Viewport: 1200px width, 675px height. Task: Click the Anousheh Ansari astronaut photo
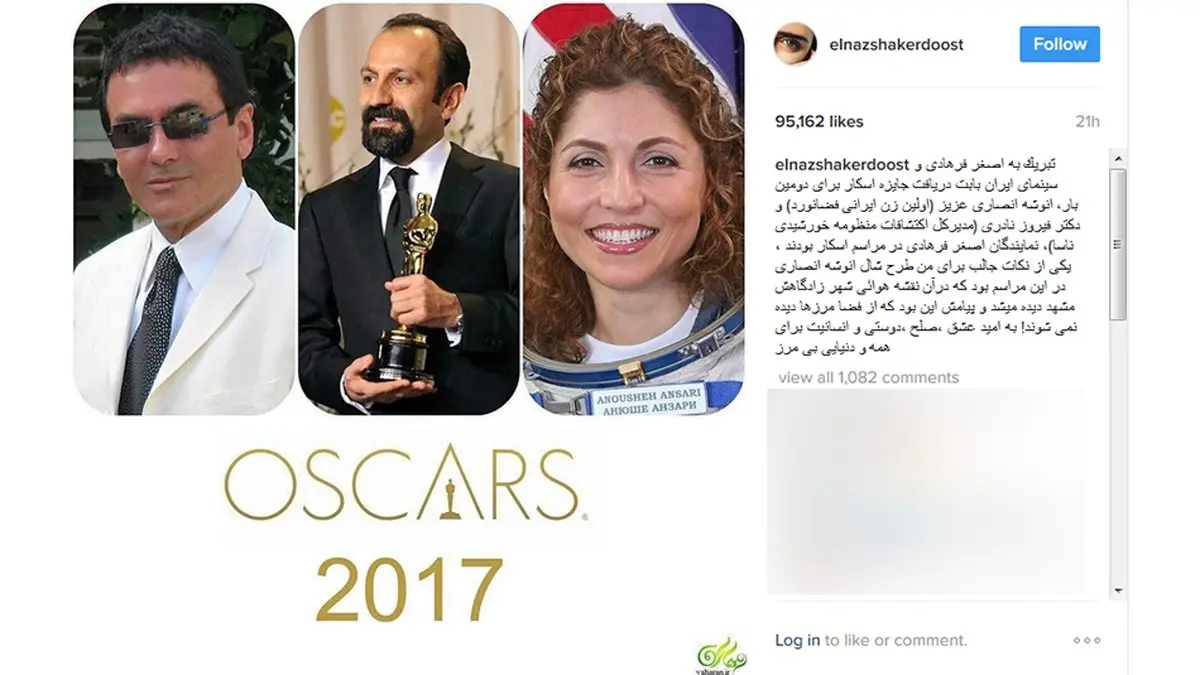(634, 209)
